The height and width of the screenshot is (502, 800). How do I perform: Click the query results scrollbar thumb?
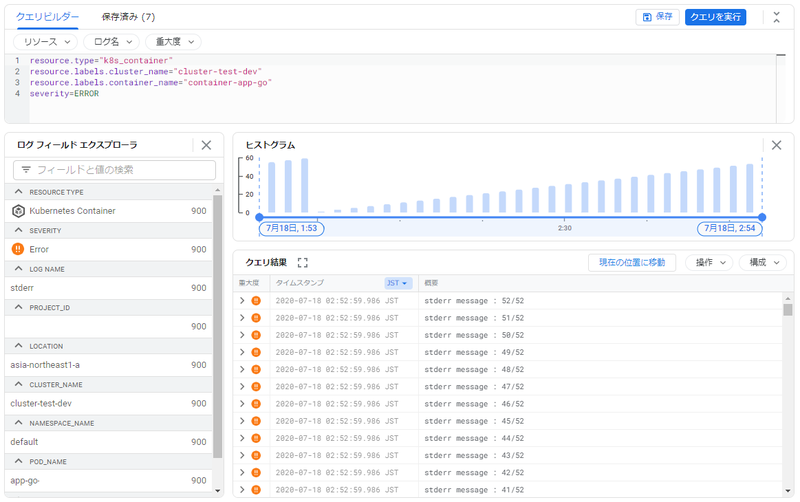coord(788,310)
